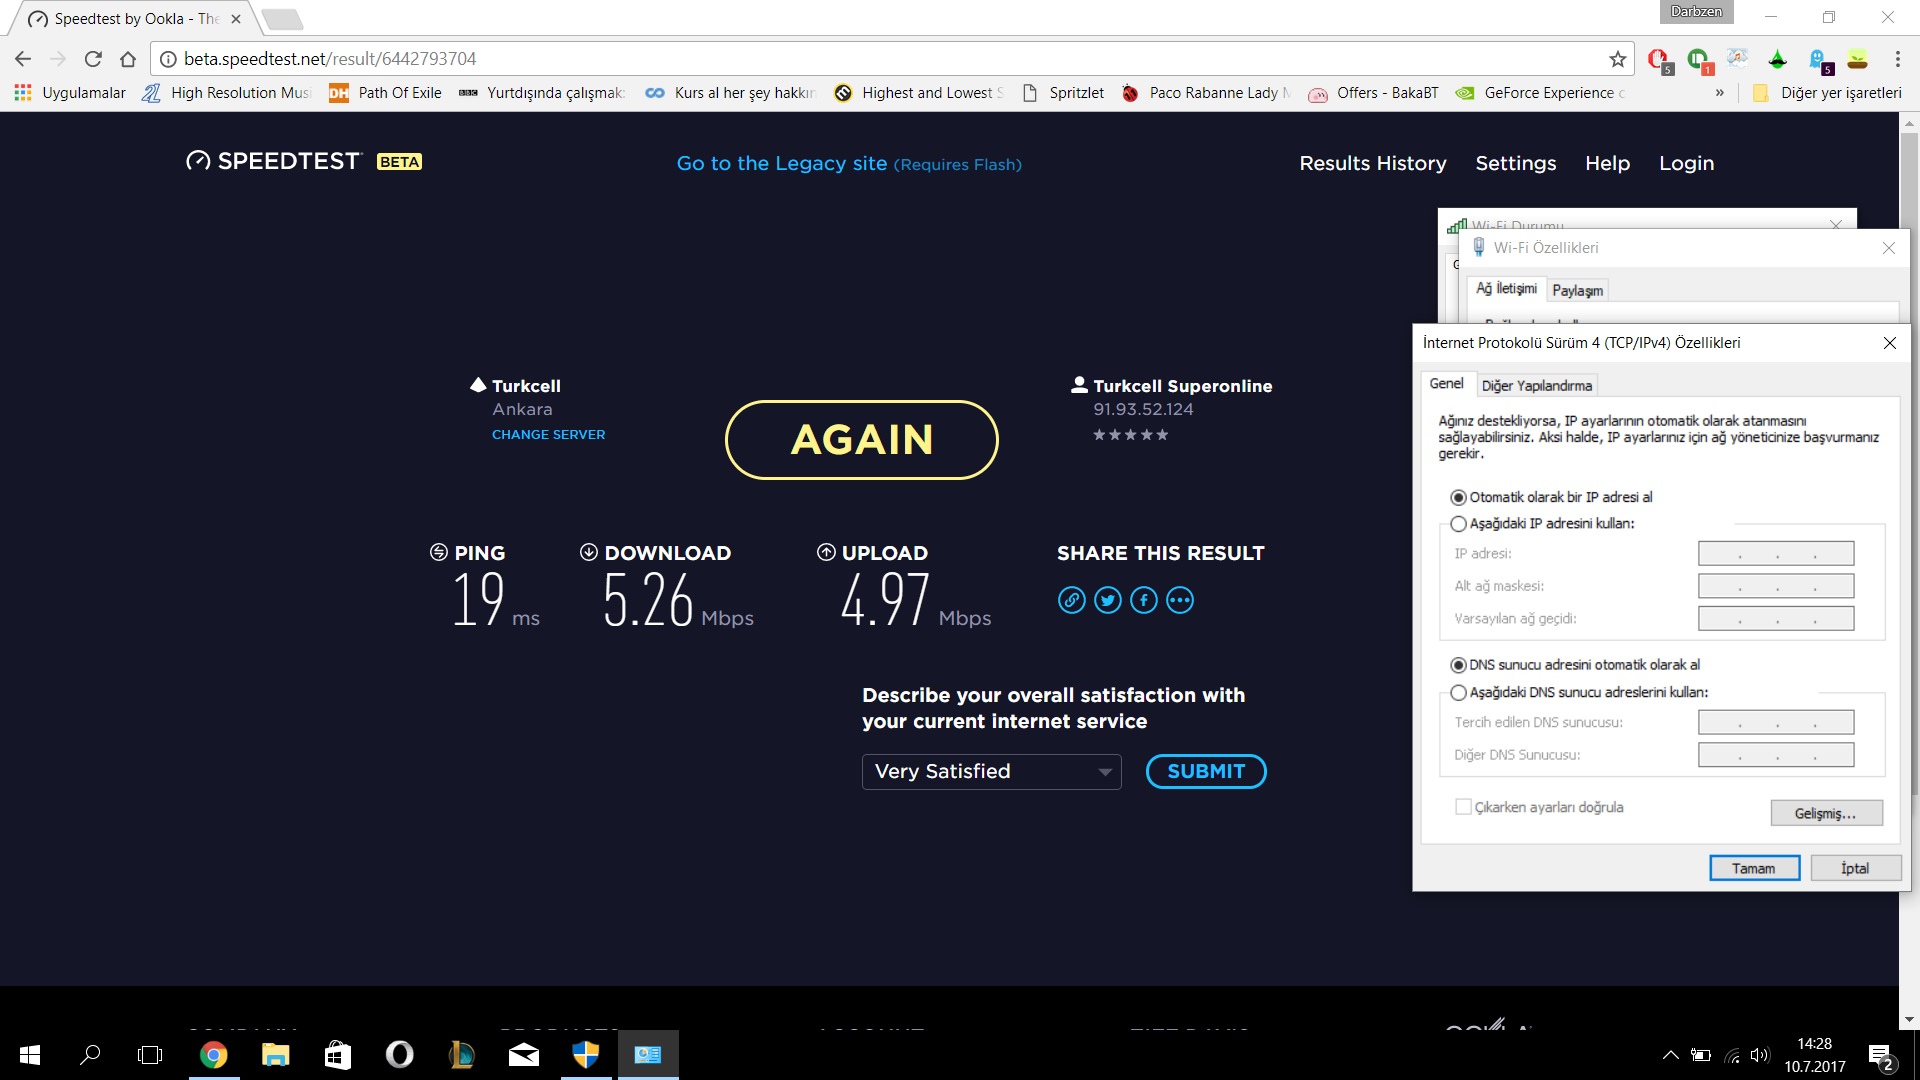Run the test AGAIN
1920x1080 pixels.
pyautogui.click(x=861, y=440)
